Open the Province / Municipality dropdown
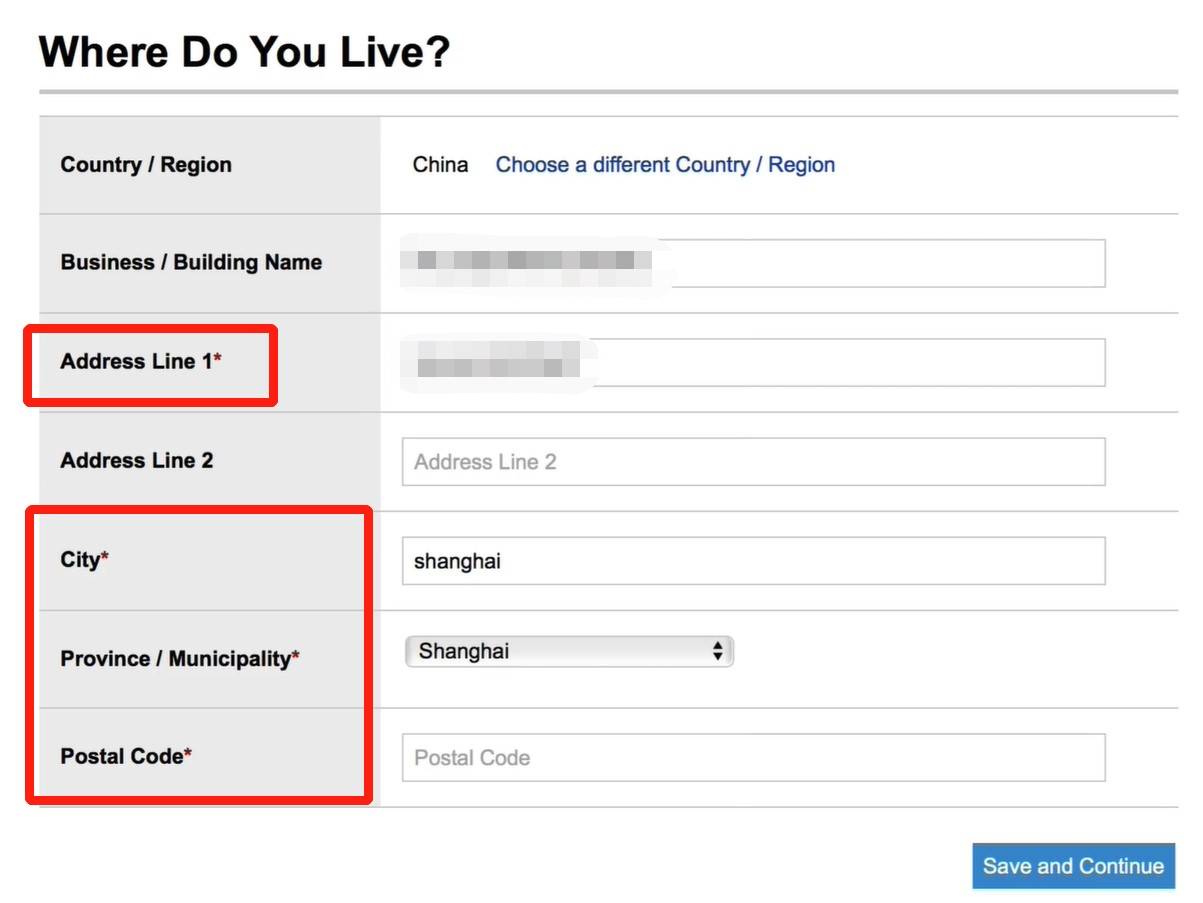Viewport: 1203px width, 903px height. (568, 652)
